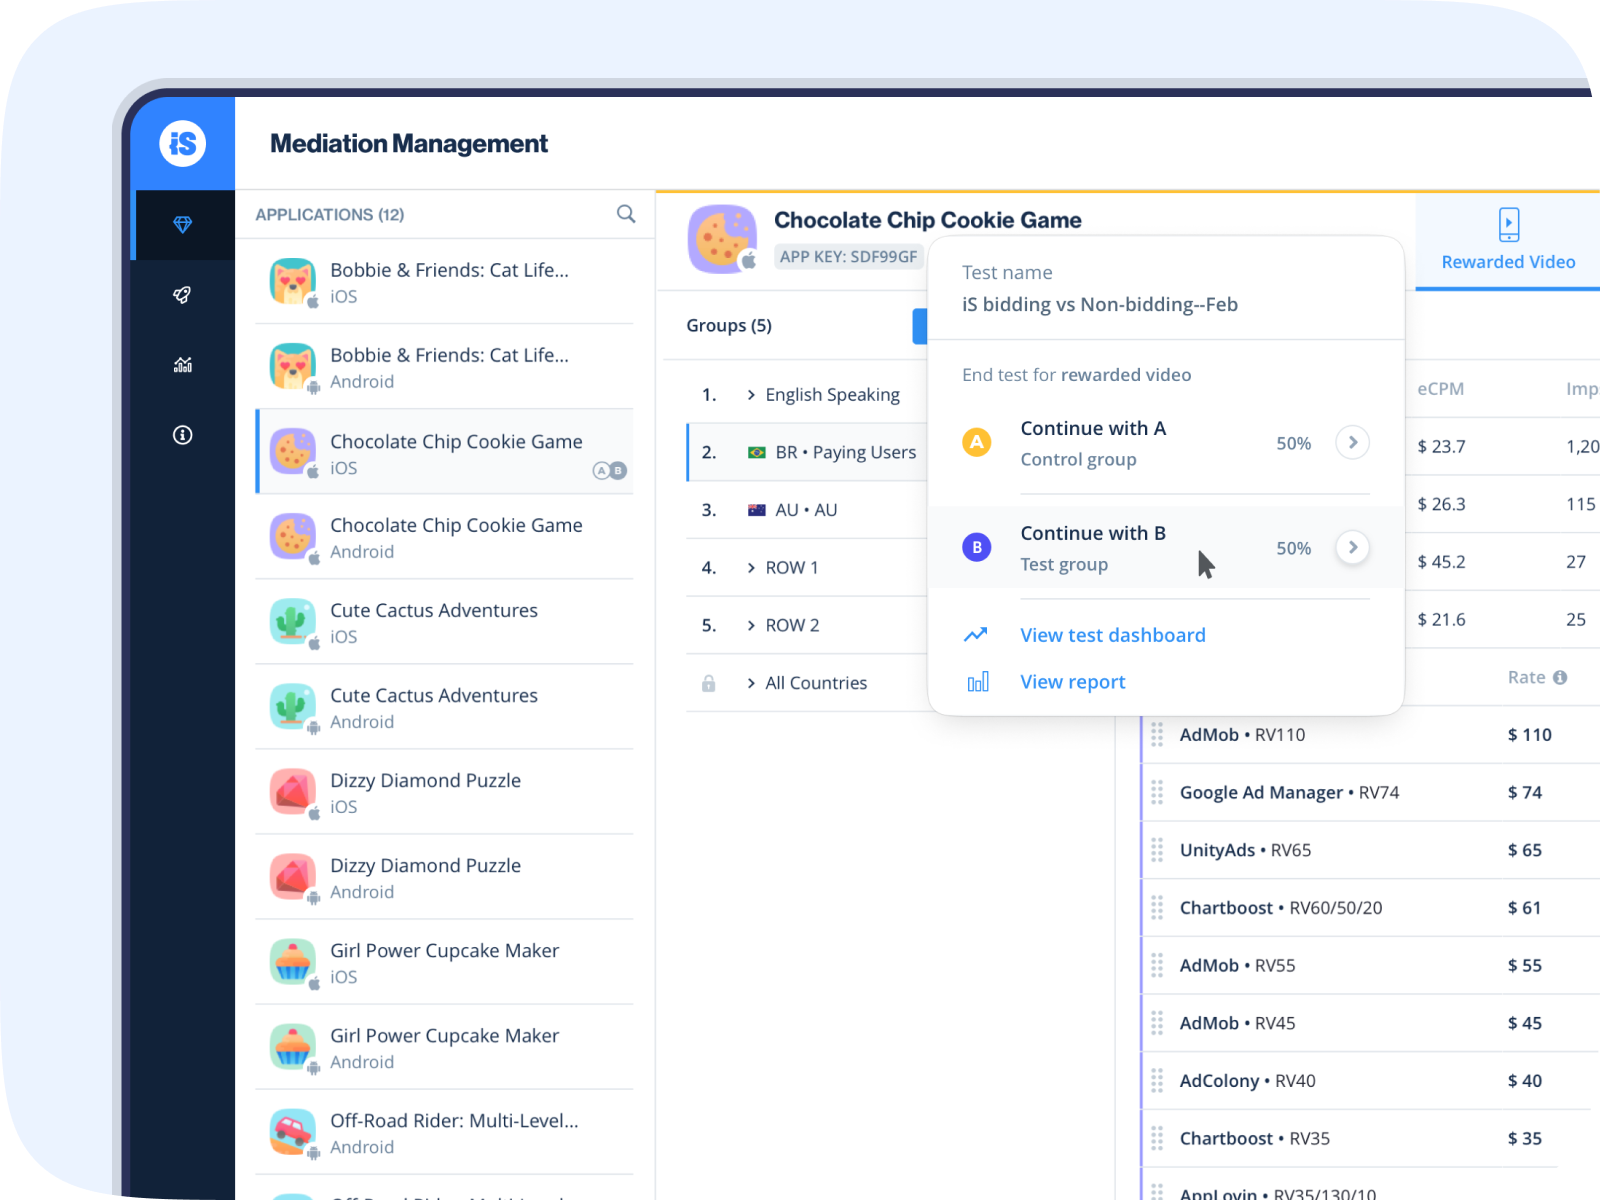This screenshot has height=1200, width=1600.
Task: Click the APP KEY: SDF99GF label
Action: pos(848,257)
